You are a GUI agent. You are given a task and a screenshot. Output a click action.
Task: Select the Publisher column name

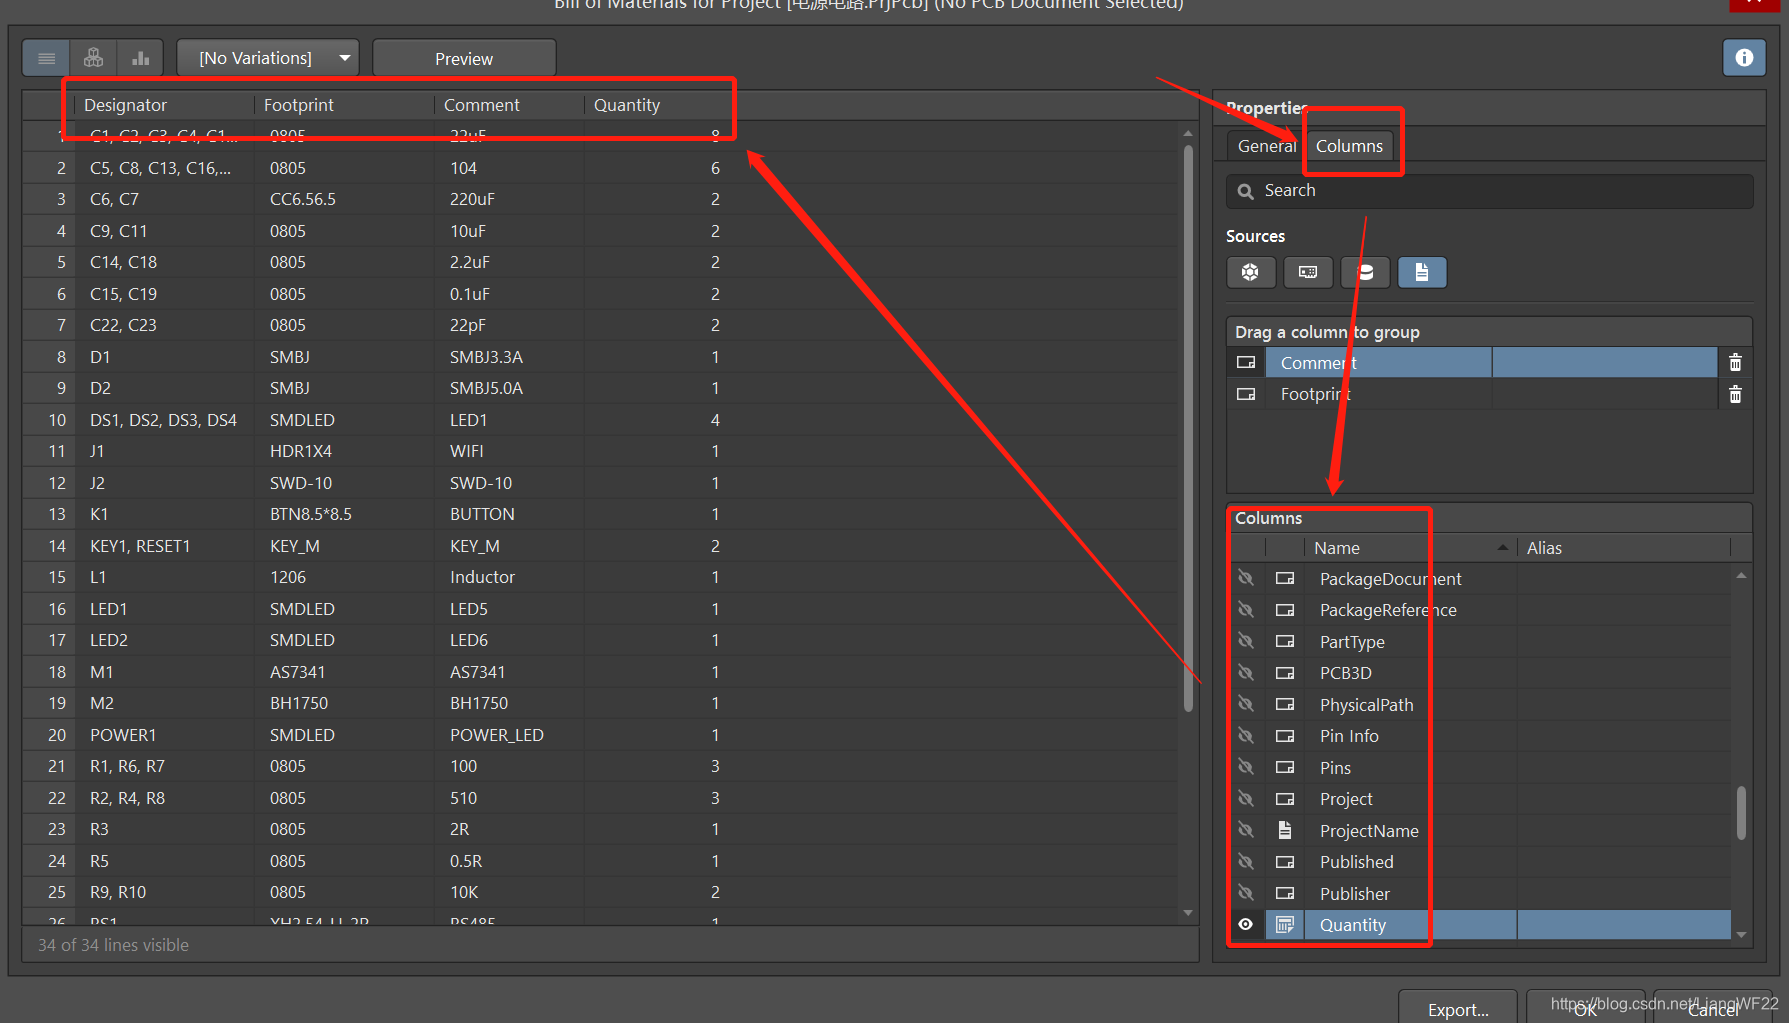coord(1354,894)
